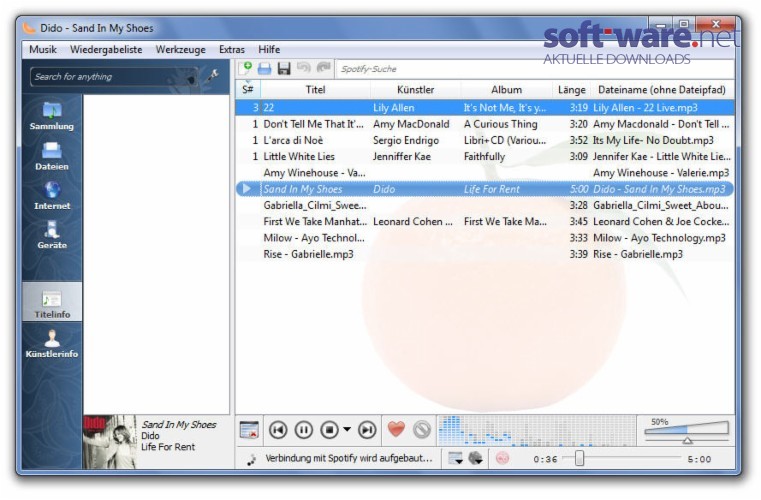The width and height of the screenshot is (761, 500).
Task: Click the play indicator arrow on the Dido row
Action: pyautogui.click(x=247, y=188)
